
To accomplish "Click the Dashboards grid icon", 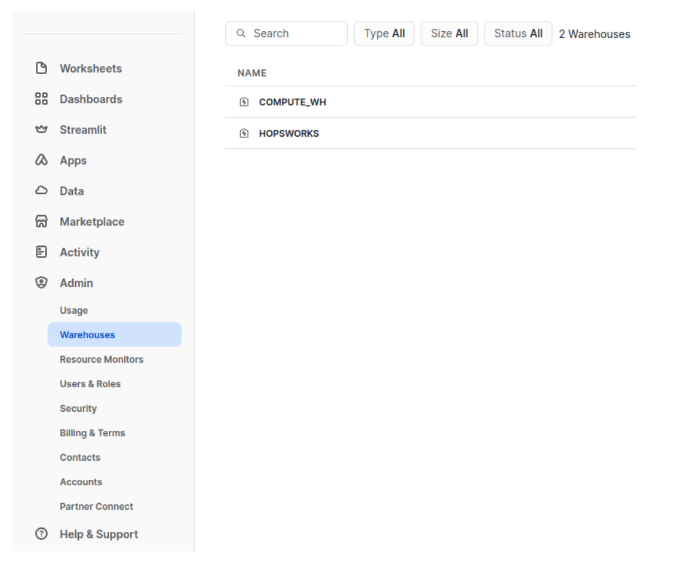I will (x=41, y=99).
